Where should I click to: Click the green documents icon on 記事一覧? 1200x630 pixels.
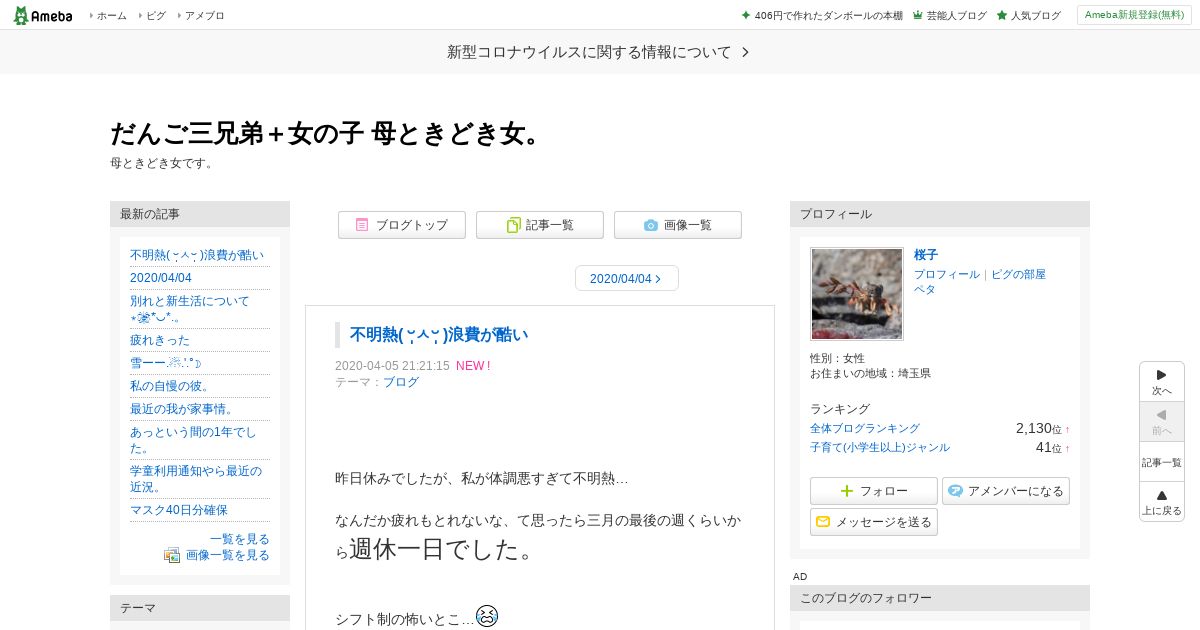[x=513, y=225]
